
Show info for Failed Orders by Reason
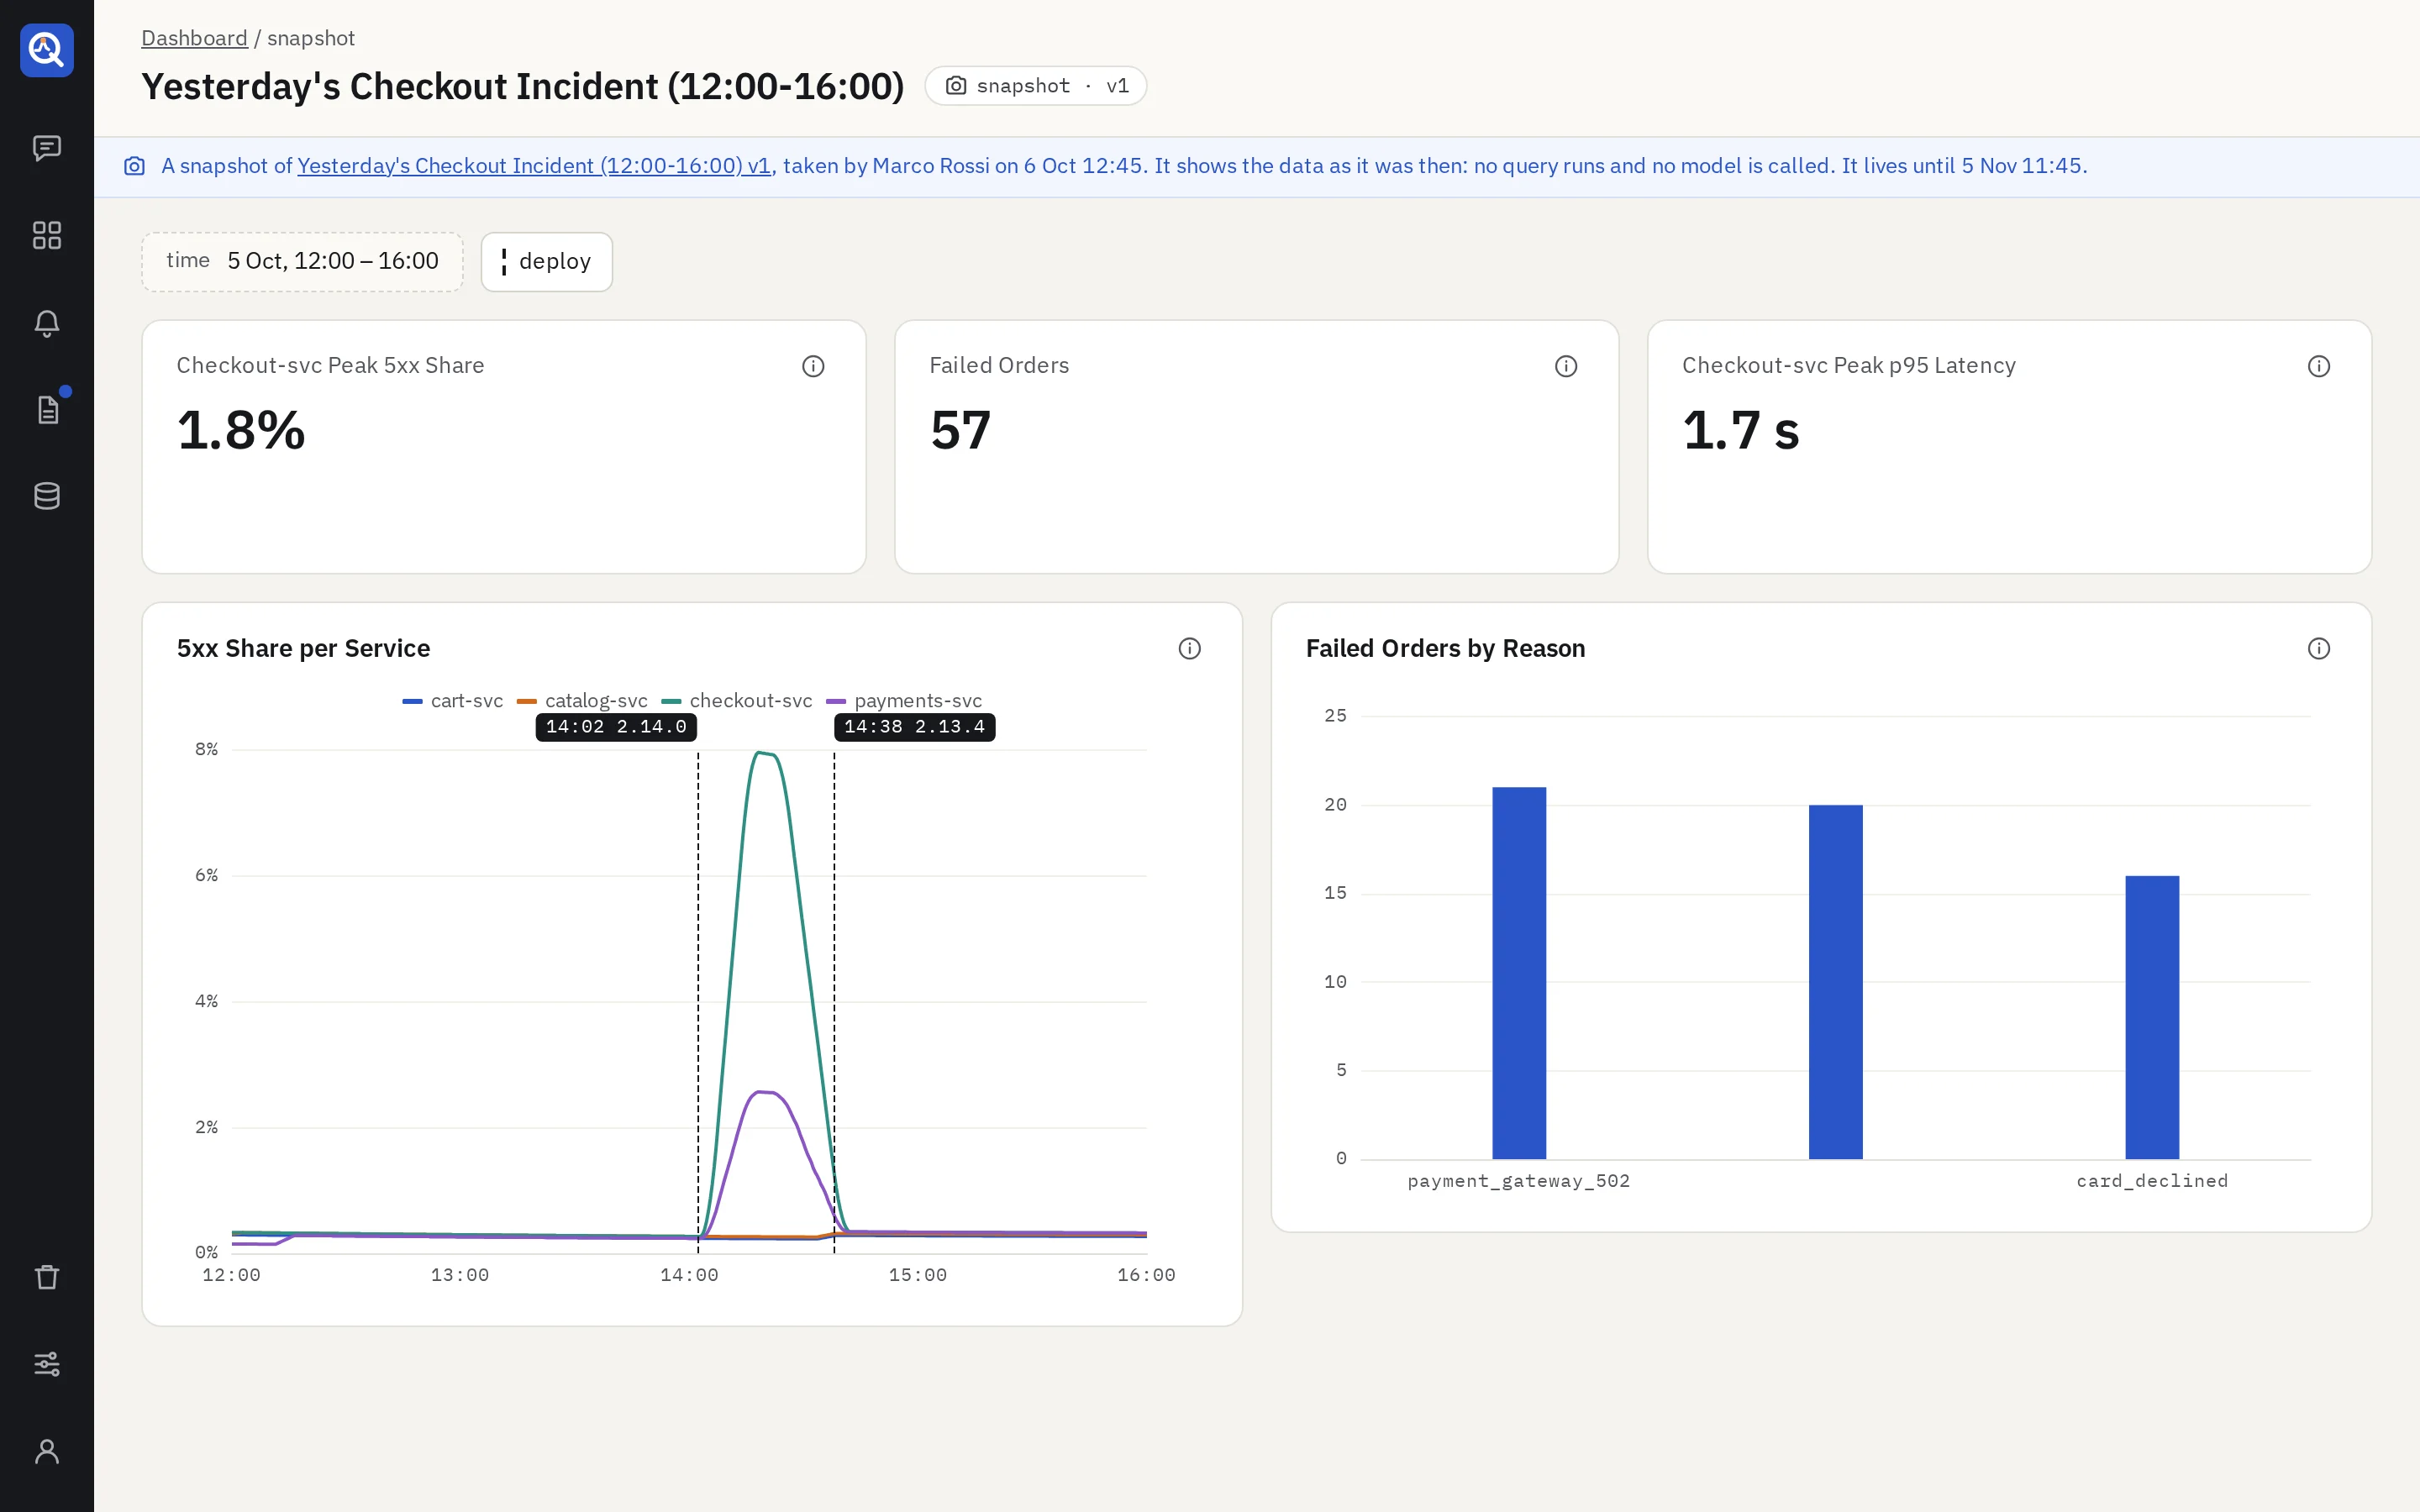click(2319, 649)
